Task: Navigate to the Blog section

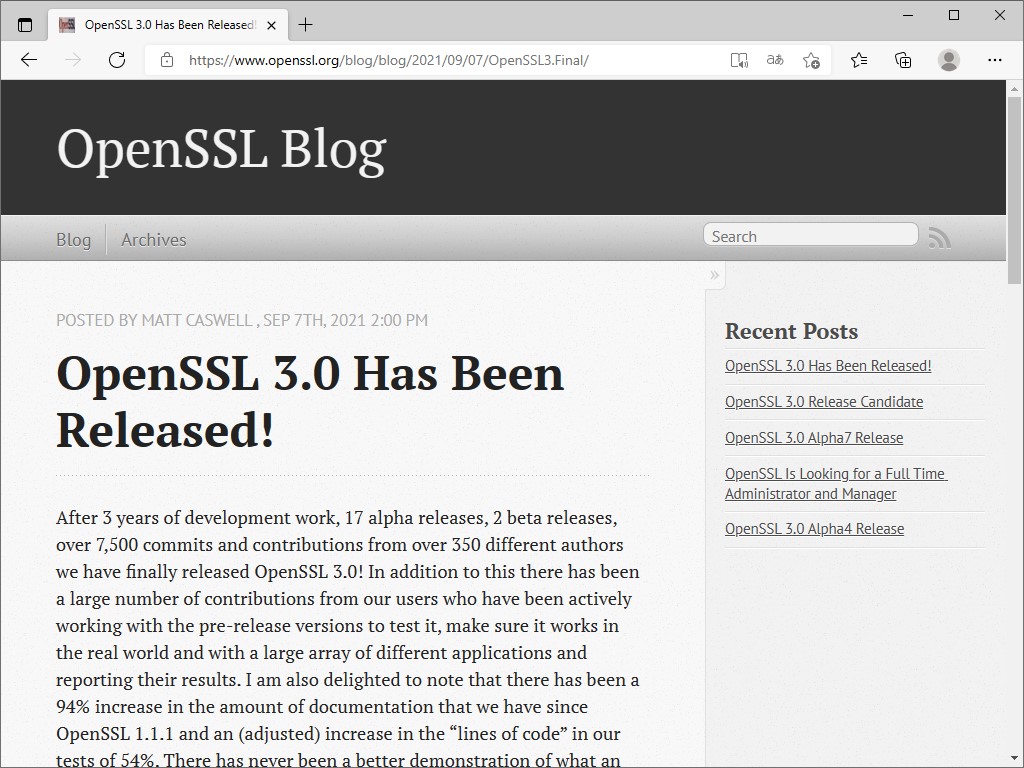Action: pyautogui.click(x=73, y=239)
